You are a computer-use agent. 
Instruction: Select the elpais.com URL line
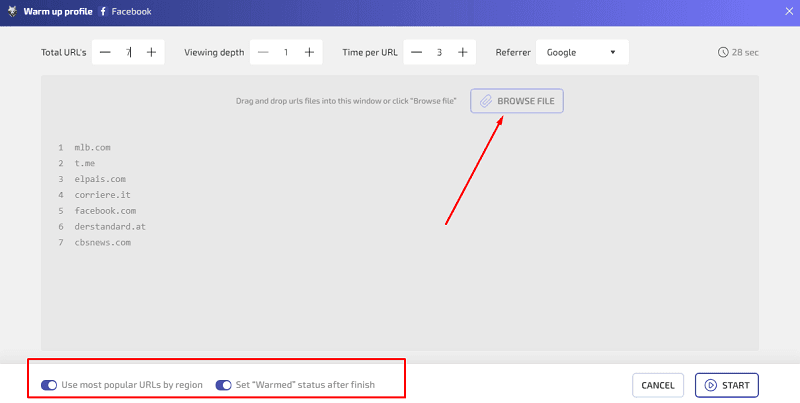coord(100,179)
